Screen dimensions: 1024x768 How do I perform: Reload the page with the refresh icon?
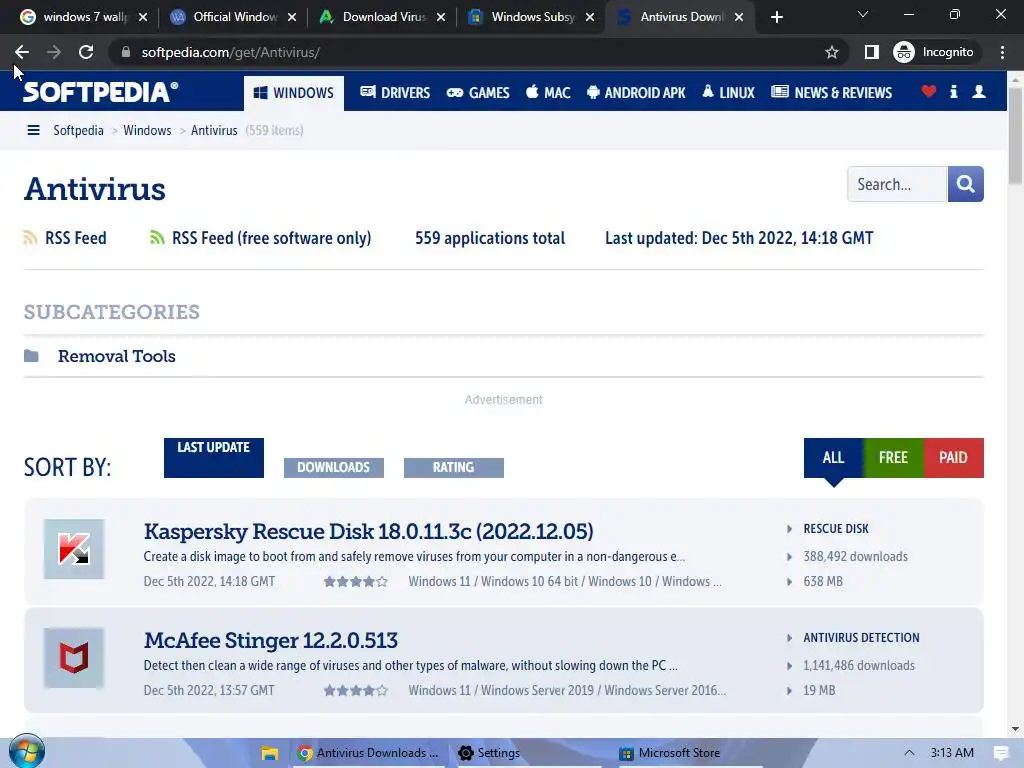coord(86,52)
